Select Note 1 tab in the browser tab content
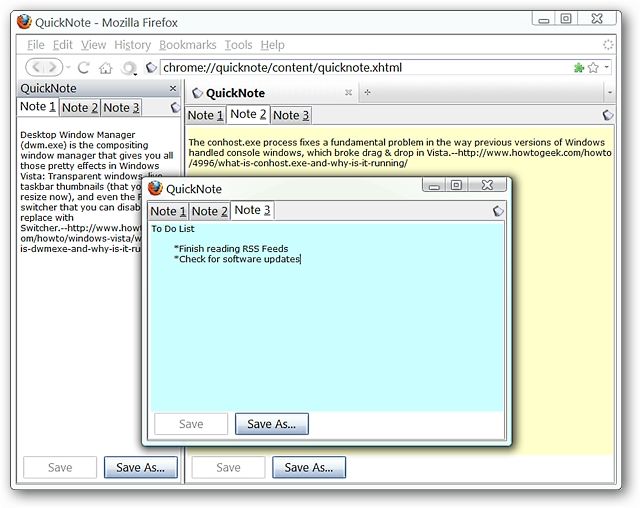The height and width of the screenshot is (508, 640). pyautogui.click(x=205, y=115)
